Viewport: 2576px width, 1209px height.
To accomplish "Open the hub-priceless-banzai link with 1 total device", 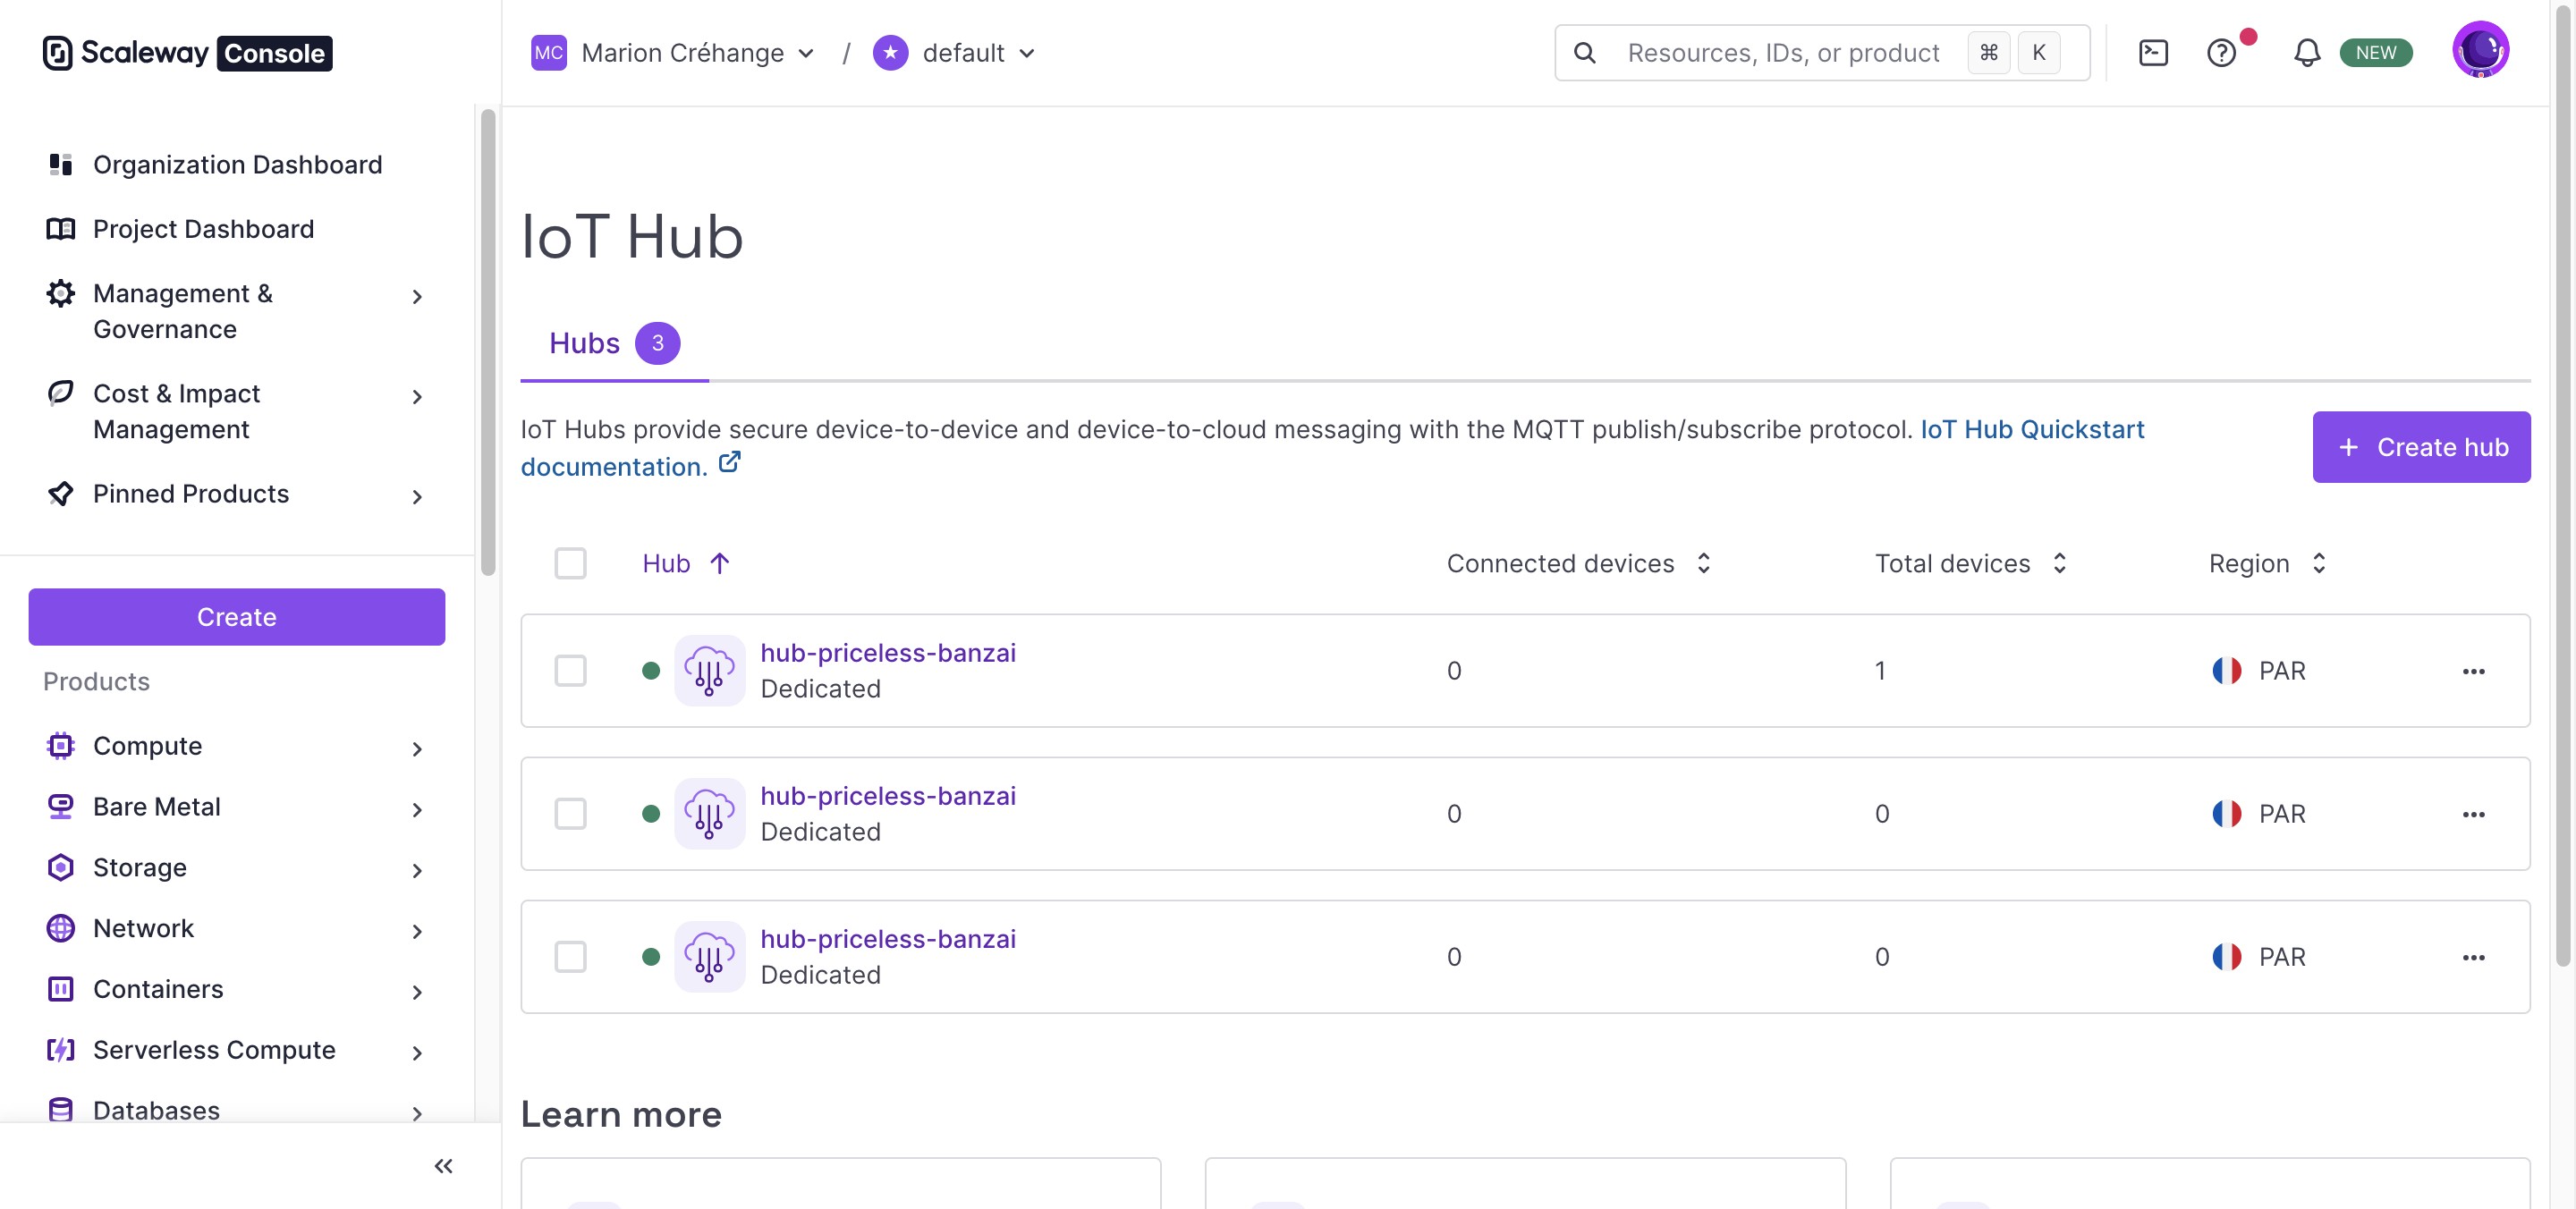I will click(888, 653).
